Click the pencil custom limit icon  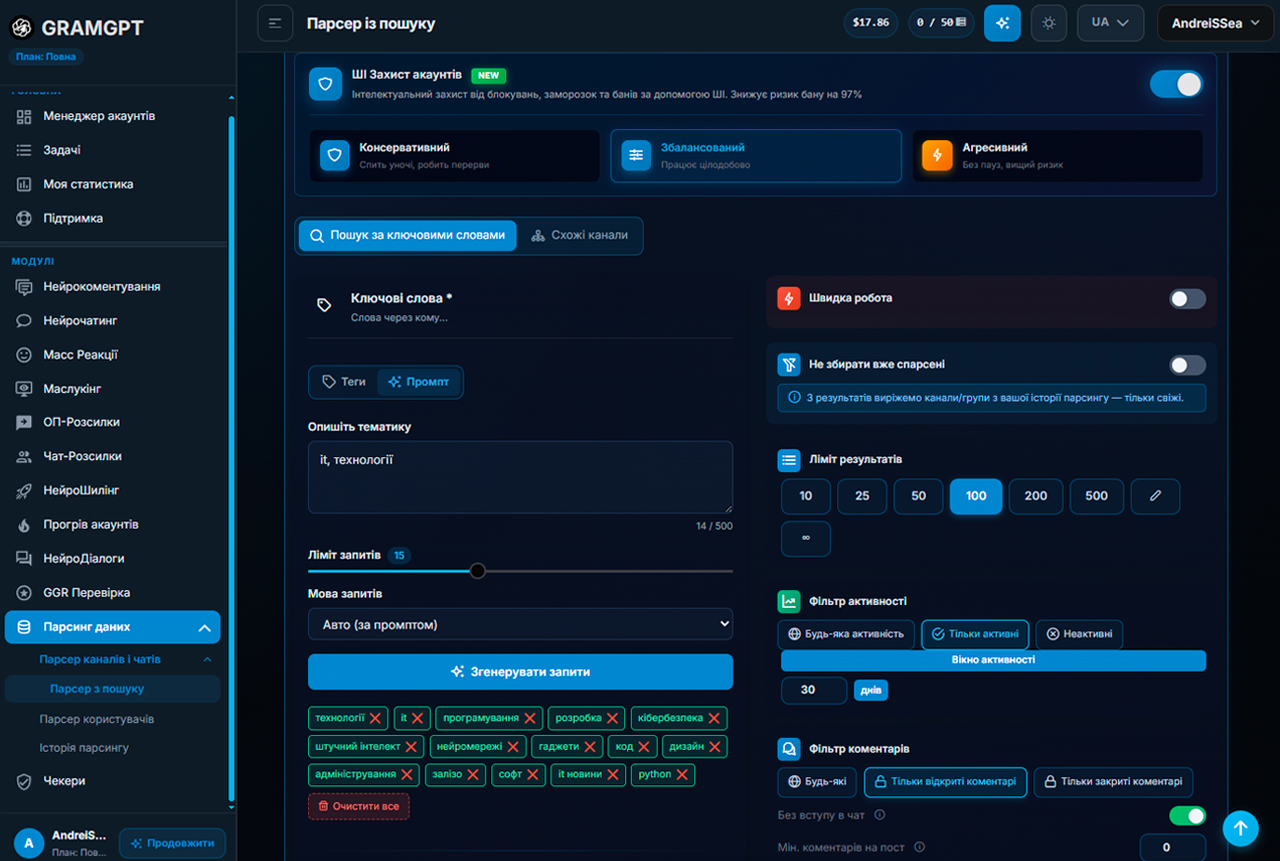1155,496
